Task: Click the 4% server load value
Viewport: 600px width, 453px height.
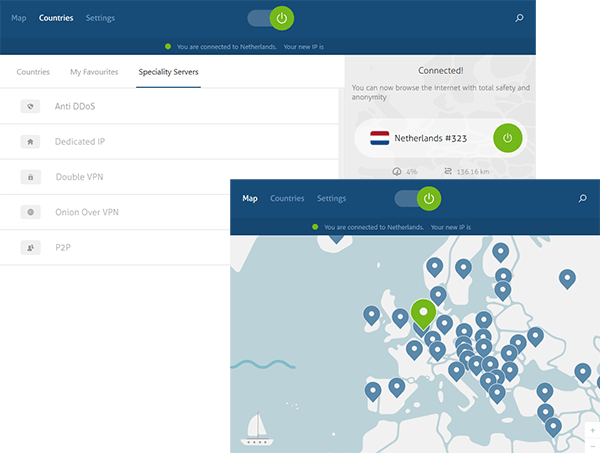Action: [x=411, y=172]
